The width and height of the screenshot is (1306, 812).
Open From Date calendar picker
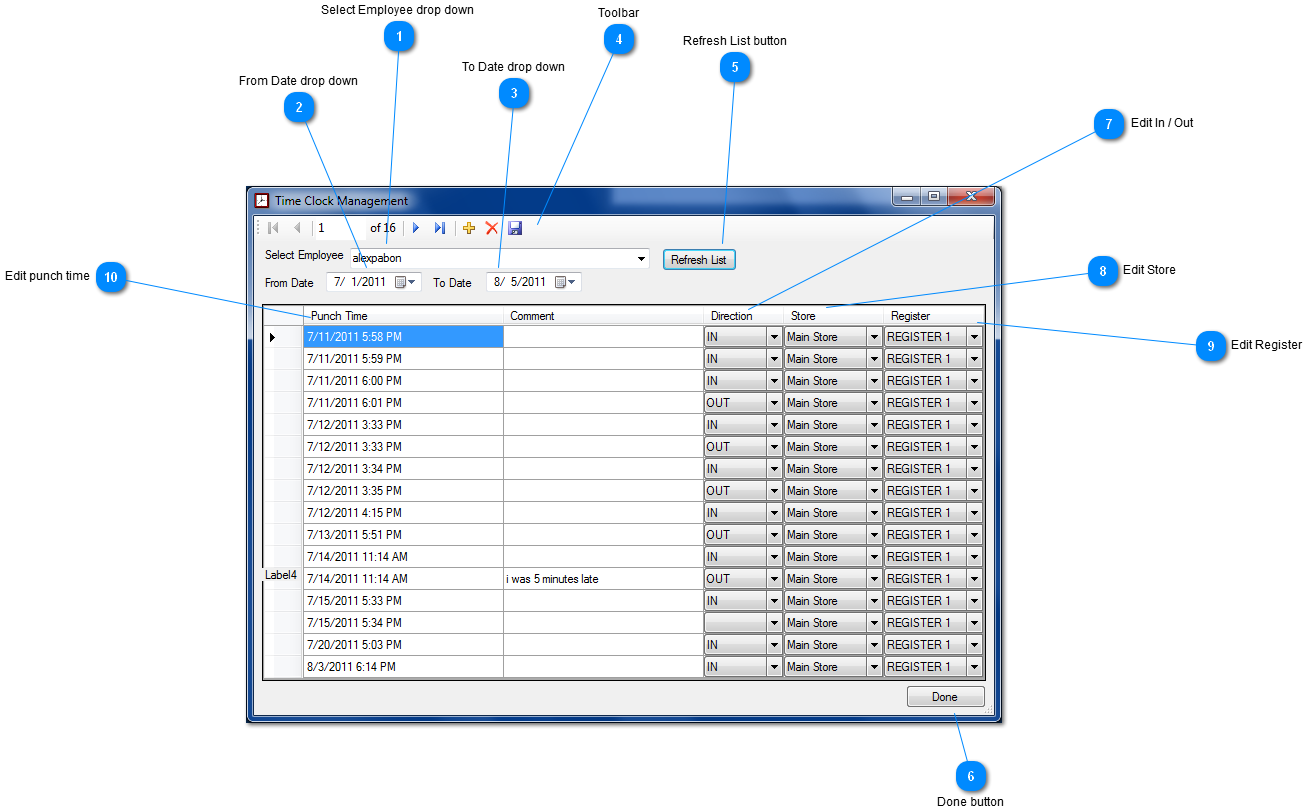(x=405, y=282)
